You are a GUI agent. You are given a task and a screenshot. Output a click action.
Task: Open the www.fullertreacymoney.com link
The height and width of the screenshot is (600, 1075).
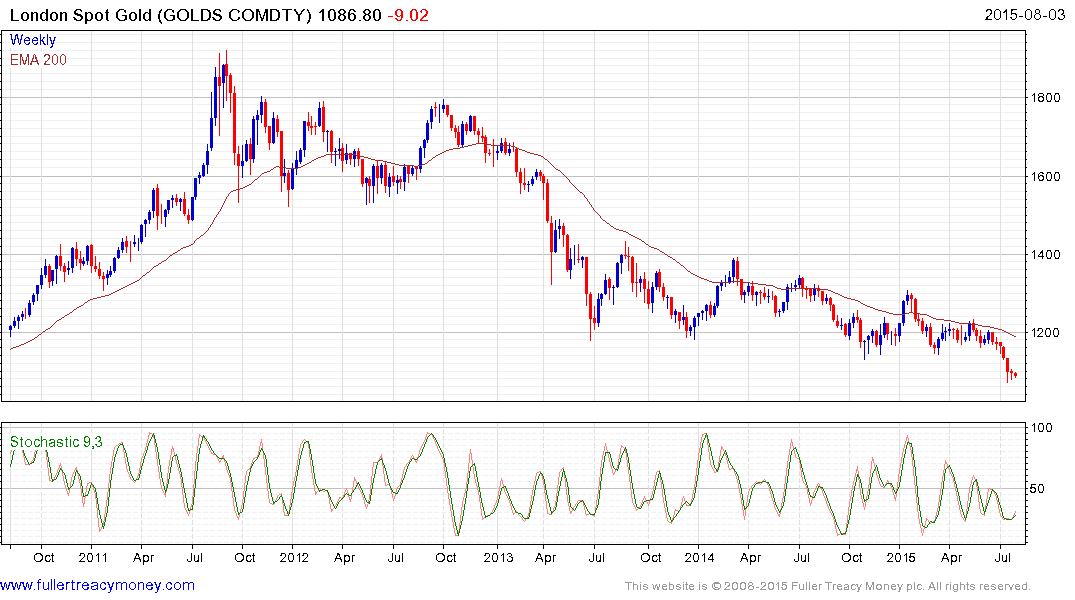tap(97, 585)
